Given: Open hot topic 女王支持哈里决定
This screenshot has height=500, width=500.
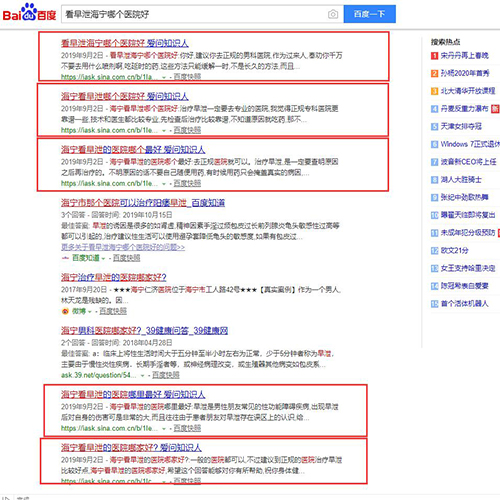Looking at the screenshot, I should [468, 268].
